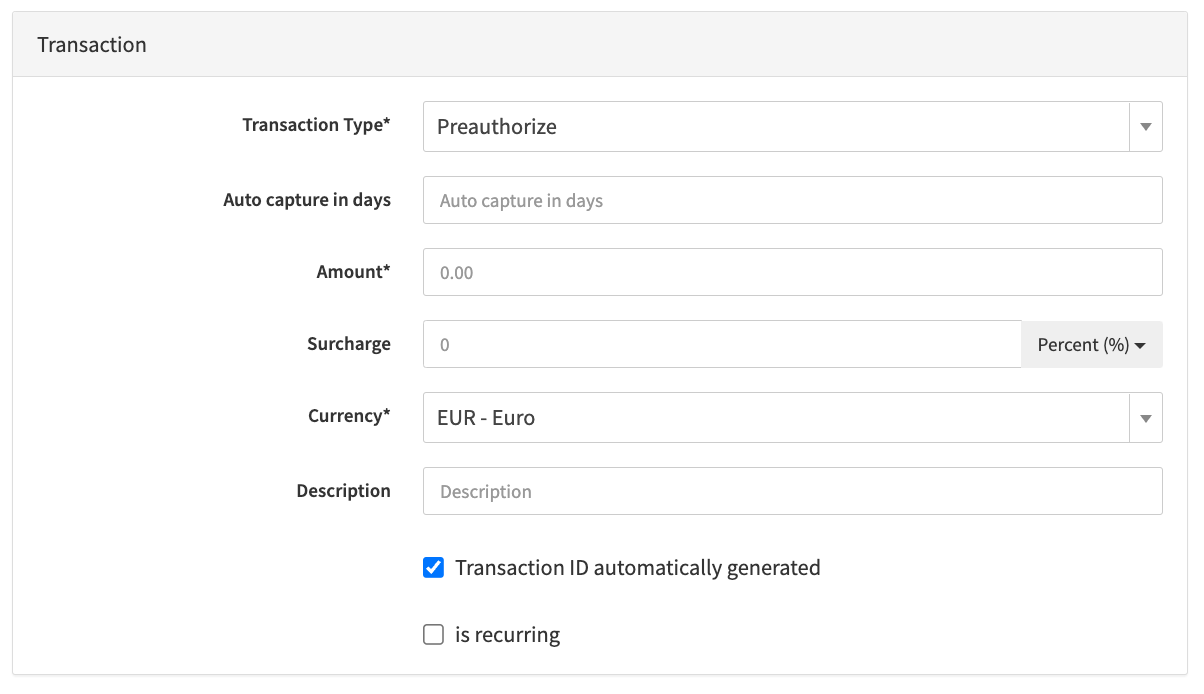Open the Transaction Type dropdown arrow
1204x694 pixels.
1145,127
